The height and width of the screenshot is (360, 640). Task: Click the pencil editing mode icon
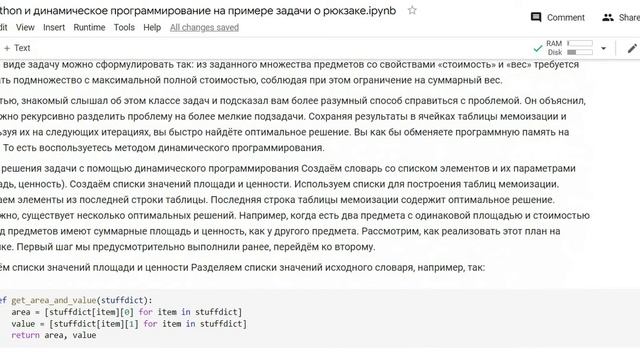click(x=632, y=48)
